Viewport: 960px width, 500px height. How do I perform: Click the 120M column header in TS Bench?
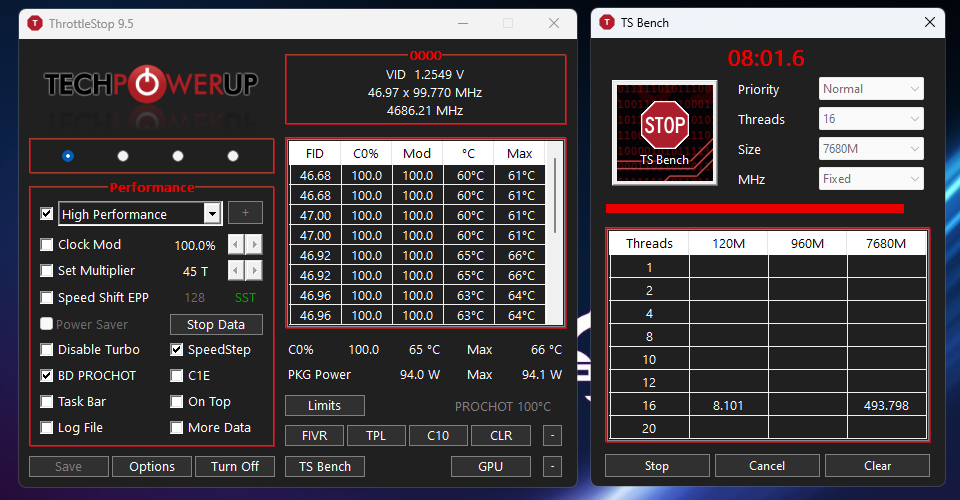(x=729, y=244)
